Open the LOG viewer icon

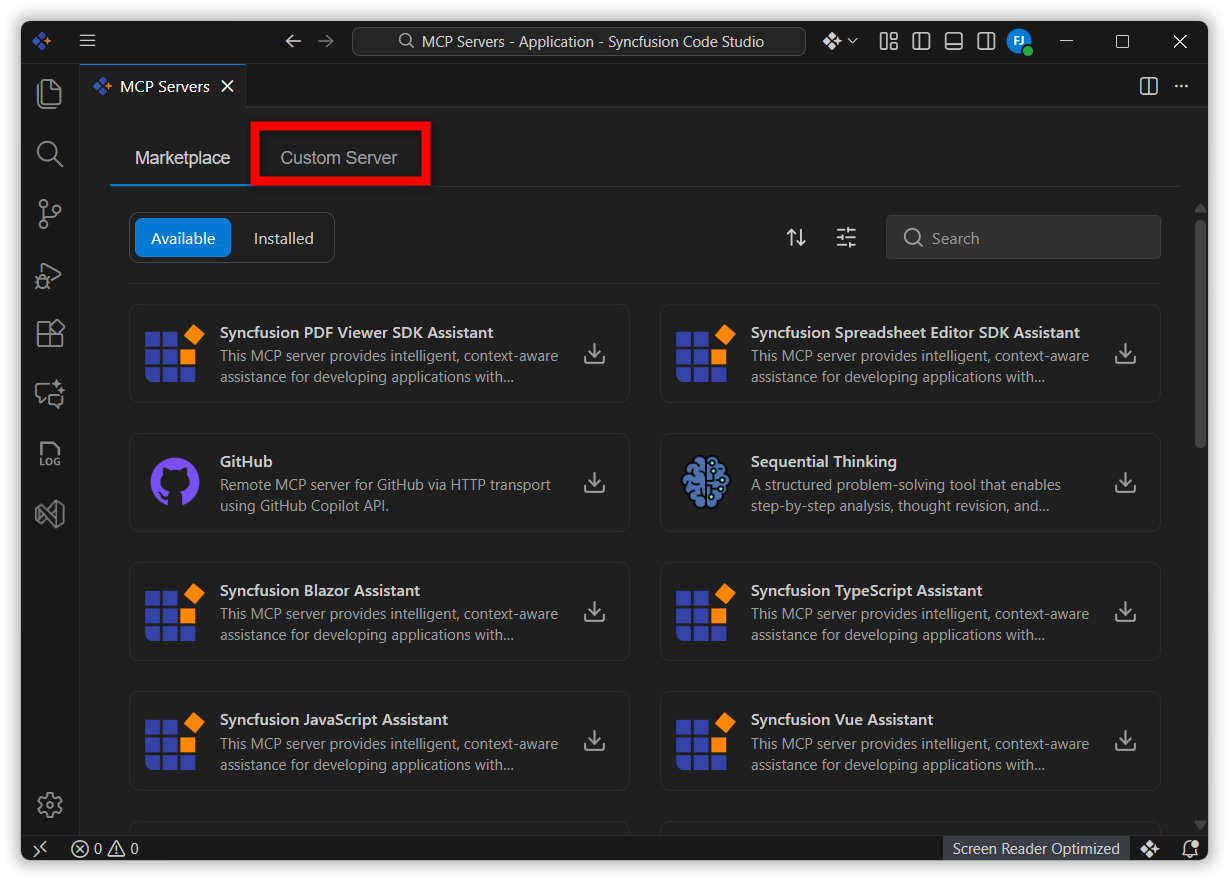click(x=49, y=454)
